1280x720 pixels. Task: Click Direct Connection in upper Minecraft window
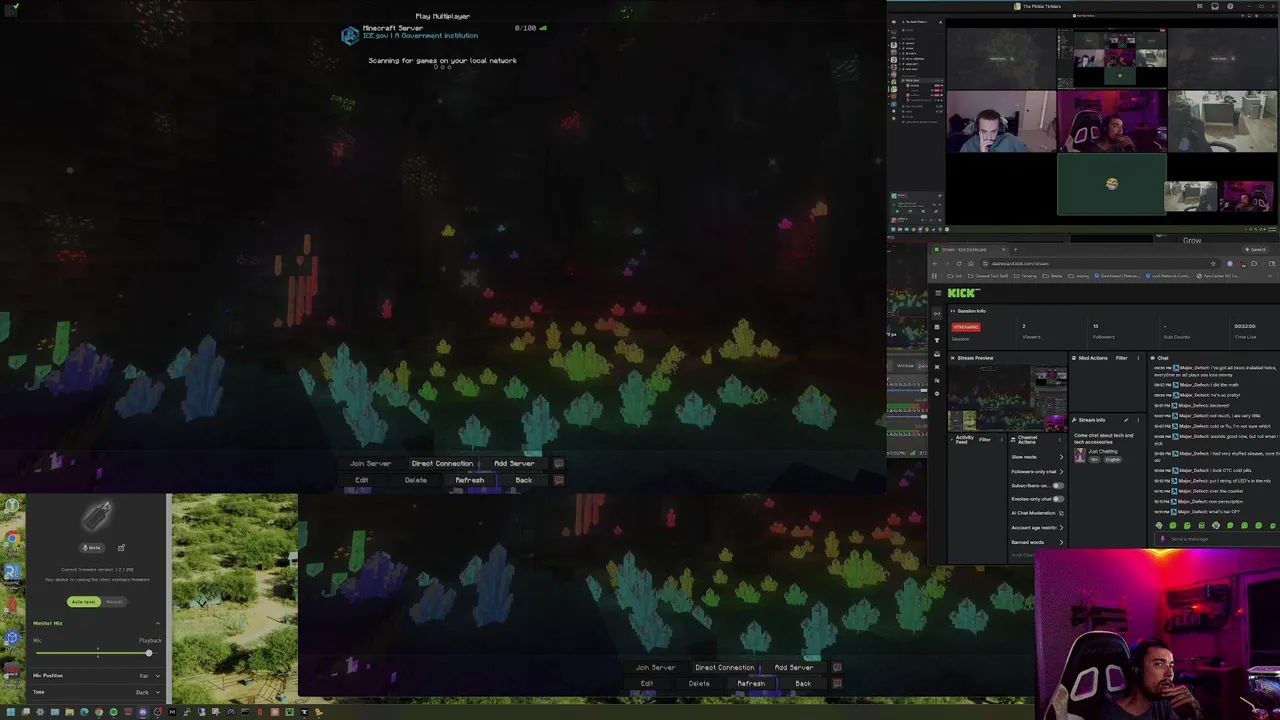(x=442, y=464)
